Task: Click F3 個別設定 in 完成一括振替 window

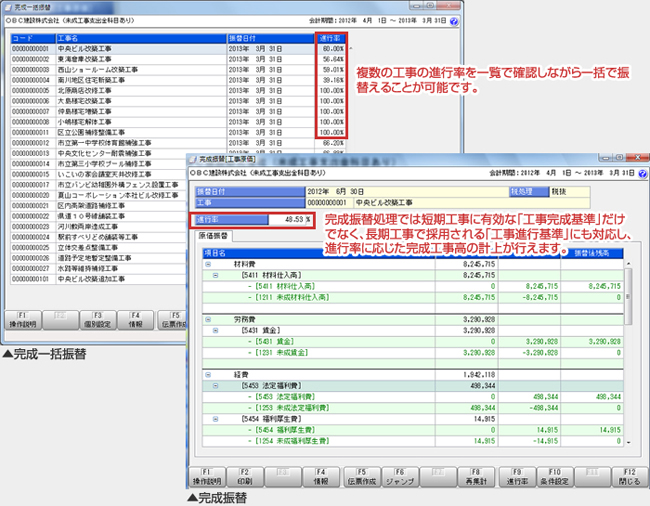Action: click(x=98, y=319)
